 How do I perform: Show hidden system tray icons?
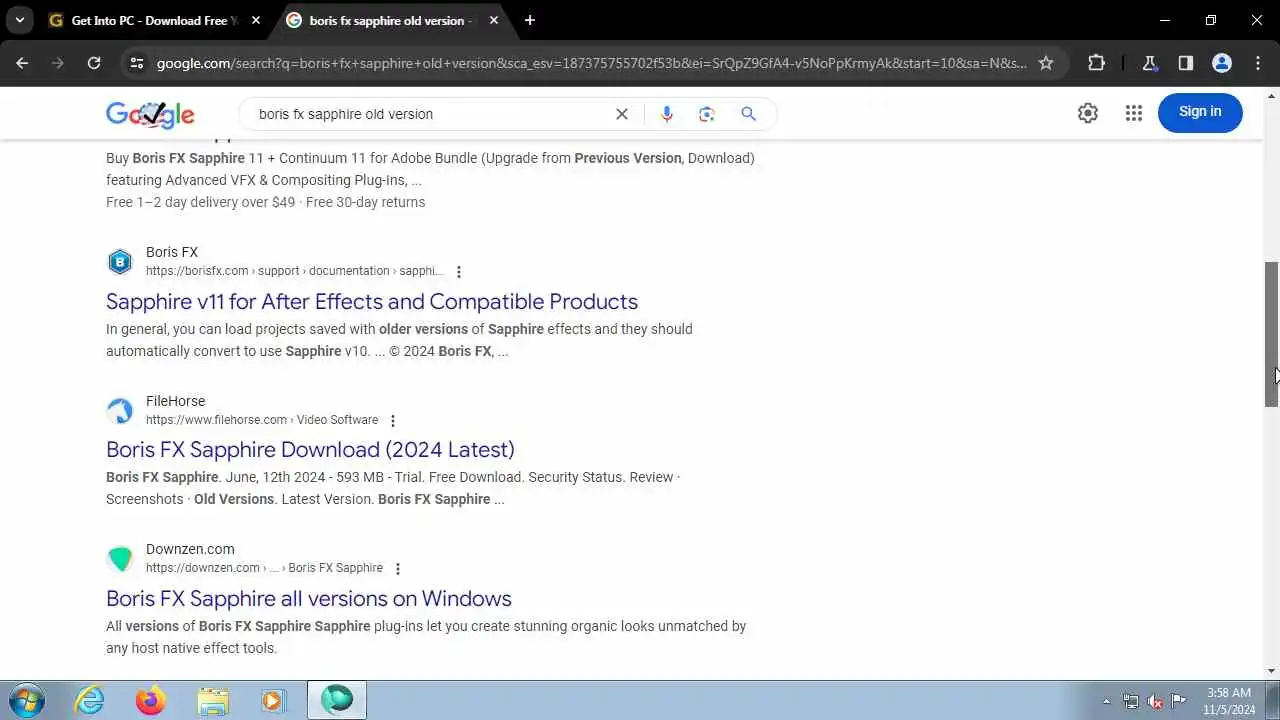pyautogui.click(x=1106, y=701)
